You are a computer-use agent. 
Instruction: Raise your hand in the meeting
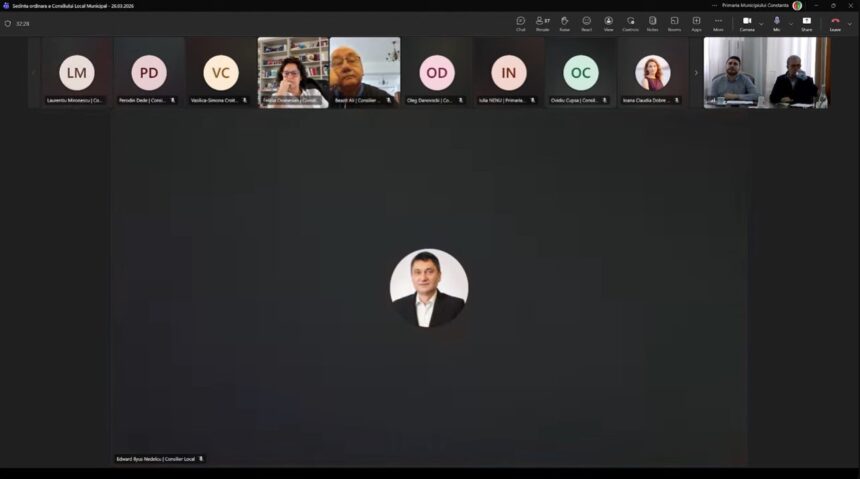click(x=564, y=23)
